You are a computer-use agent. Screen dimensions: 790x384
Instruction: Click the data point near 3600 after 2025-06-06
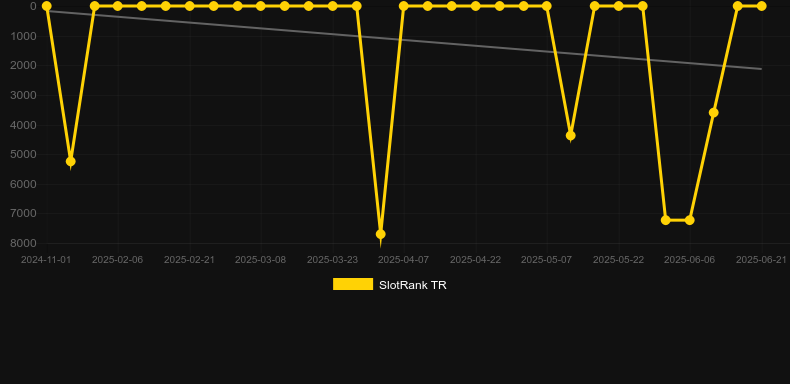713,112
